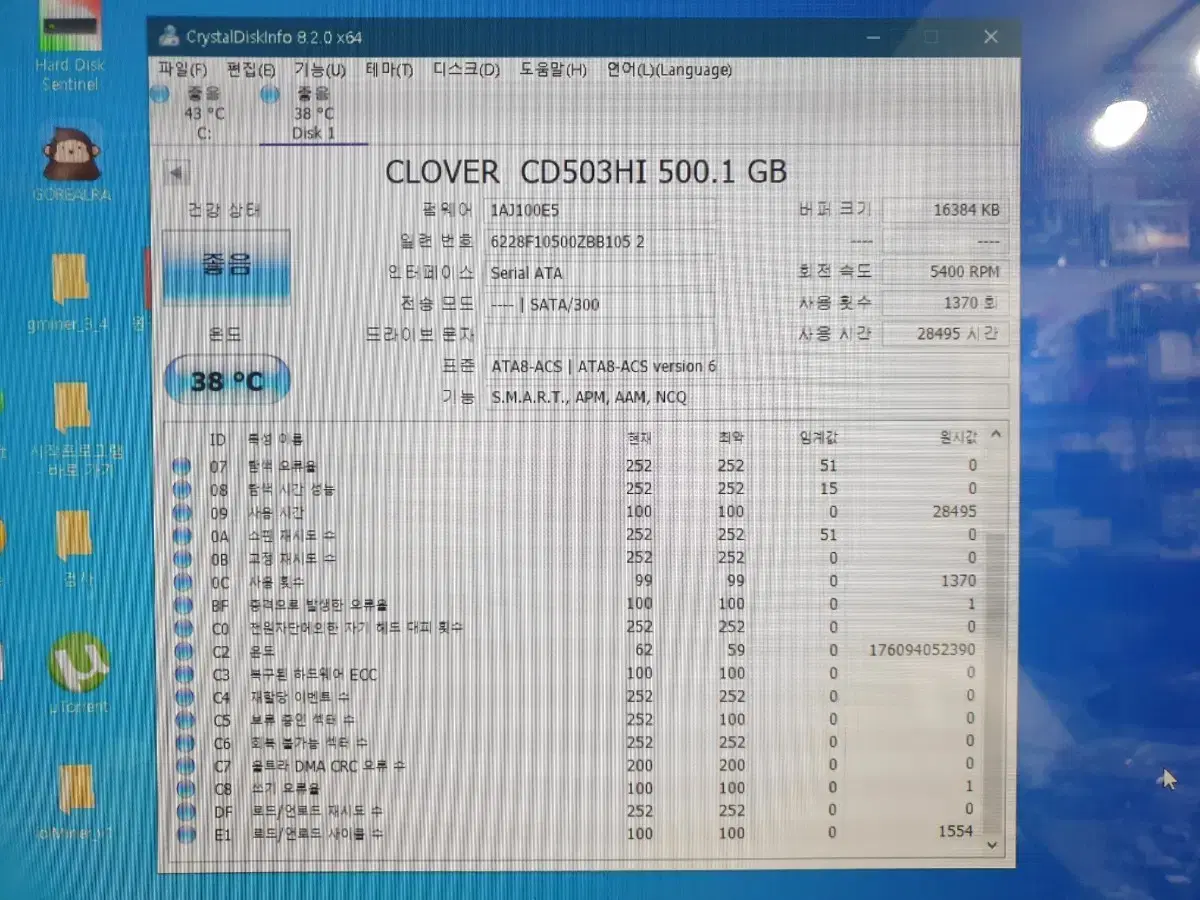This screenshot has width=1200, height=900.
Task: Click the status dot for attribute C5
Action: [183, 720]
